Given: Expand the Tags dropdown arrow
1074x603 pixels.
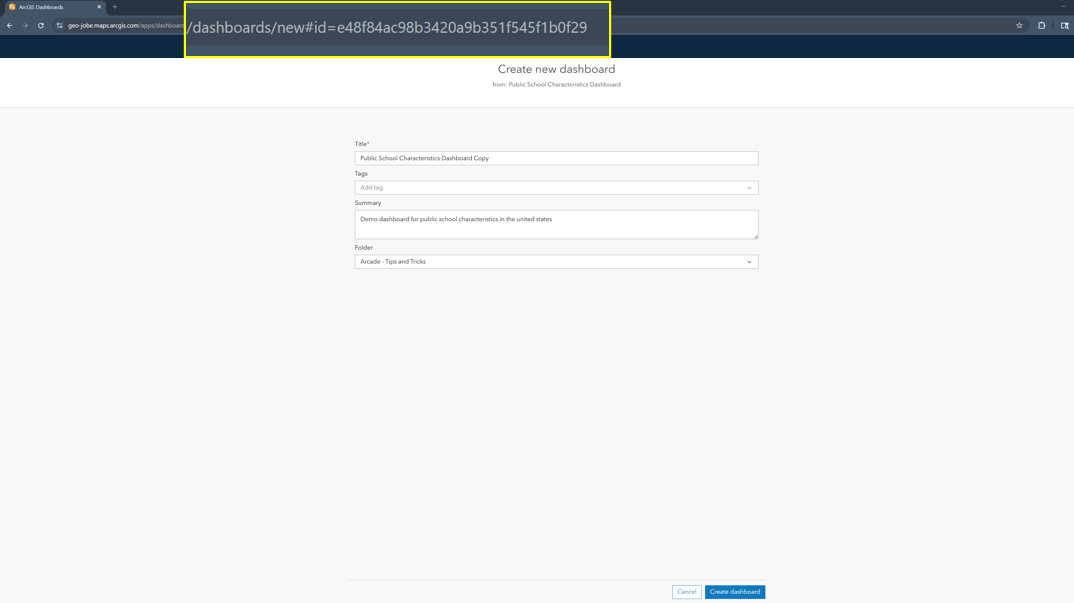Looking at the screenshot, I should tap(749, 188).
